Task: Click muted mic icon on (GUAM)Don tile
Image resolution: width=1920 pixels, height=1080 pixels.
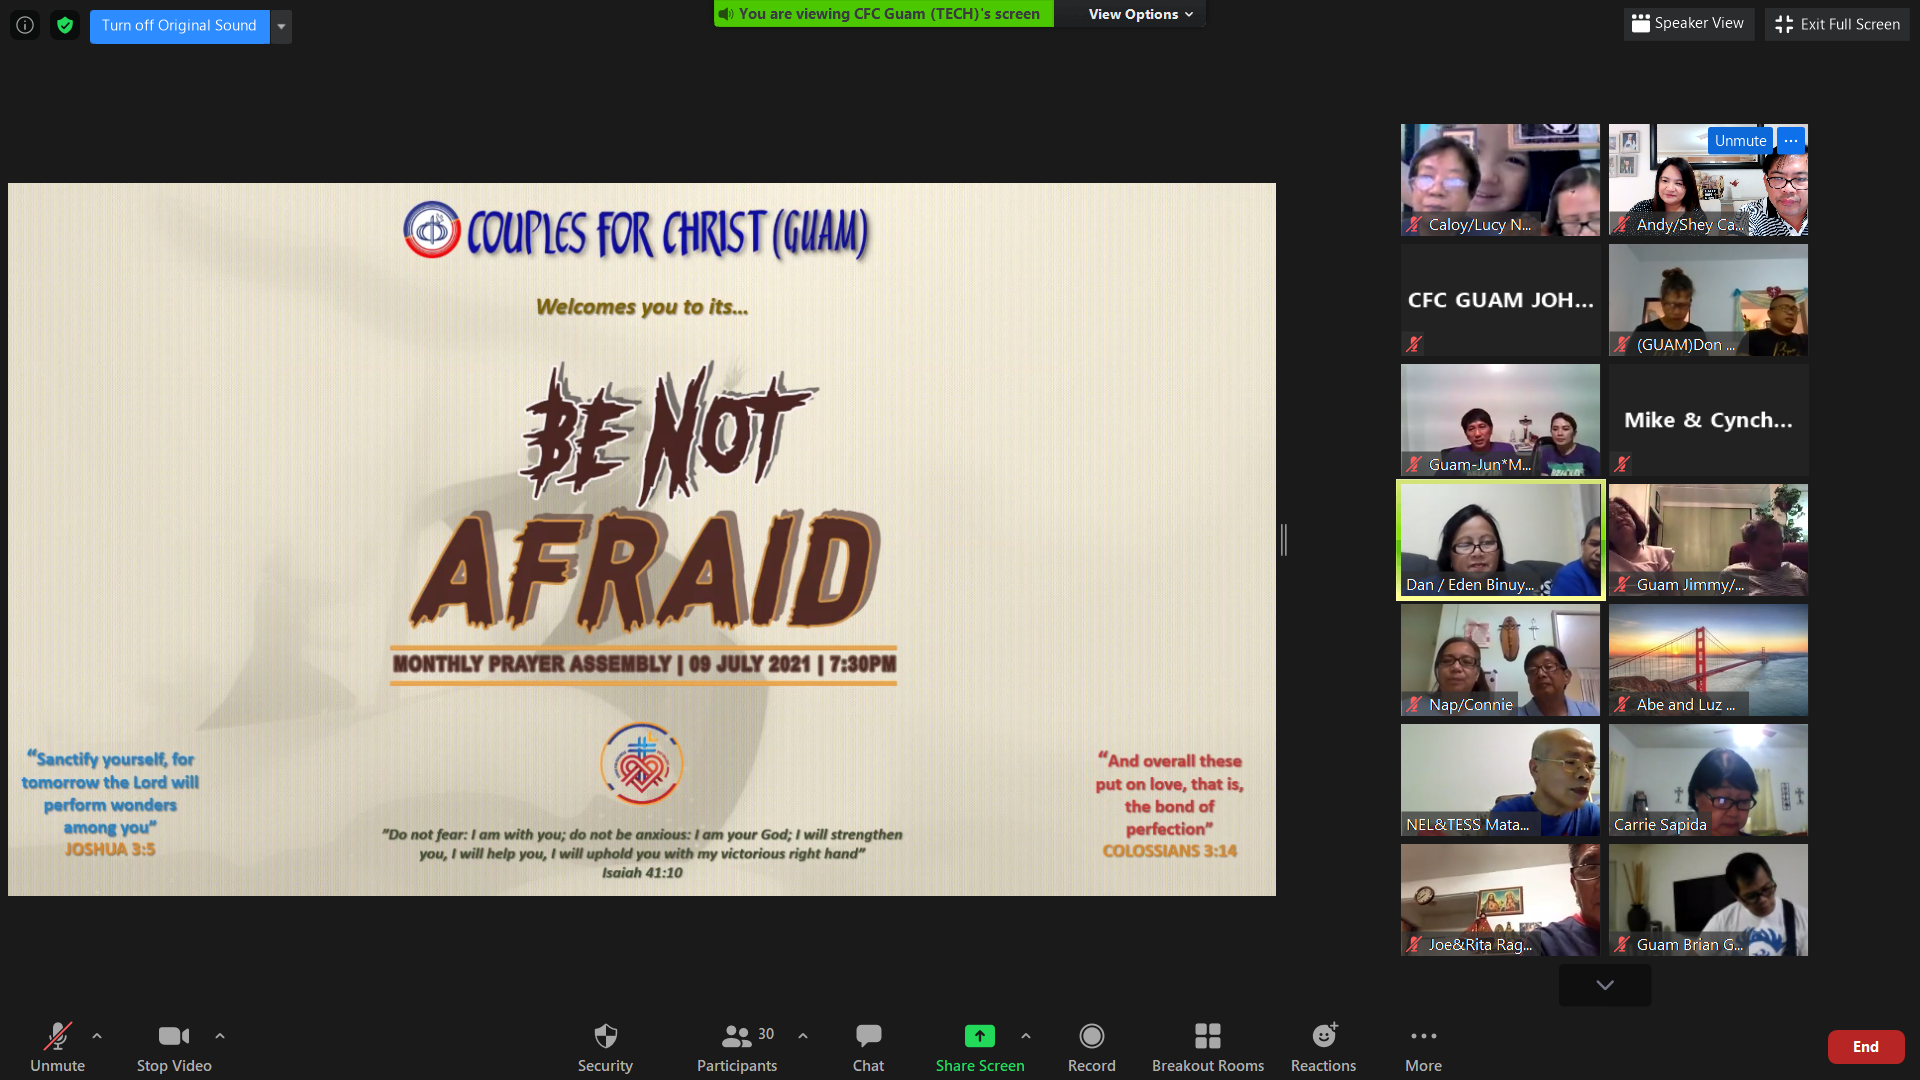Action: pyautogui.click(x=1622, y=345)
